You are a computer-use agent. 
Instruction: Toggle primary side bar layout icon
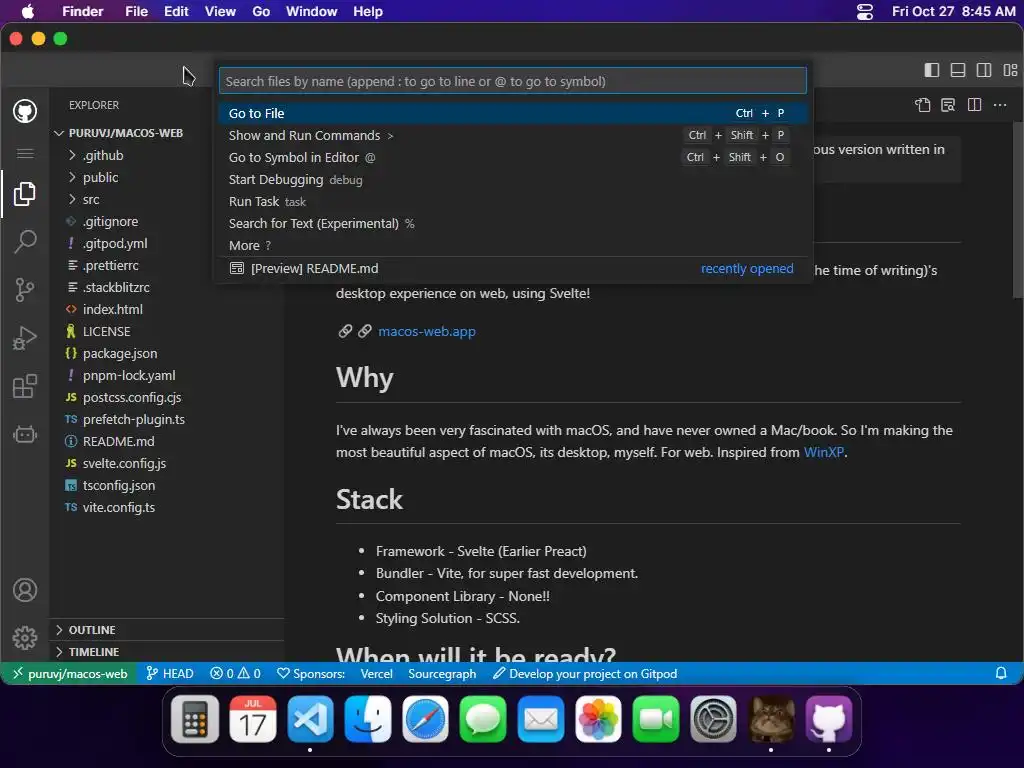tap(932, 71)
